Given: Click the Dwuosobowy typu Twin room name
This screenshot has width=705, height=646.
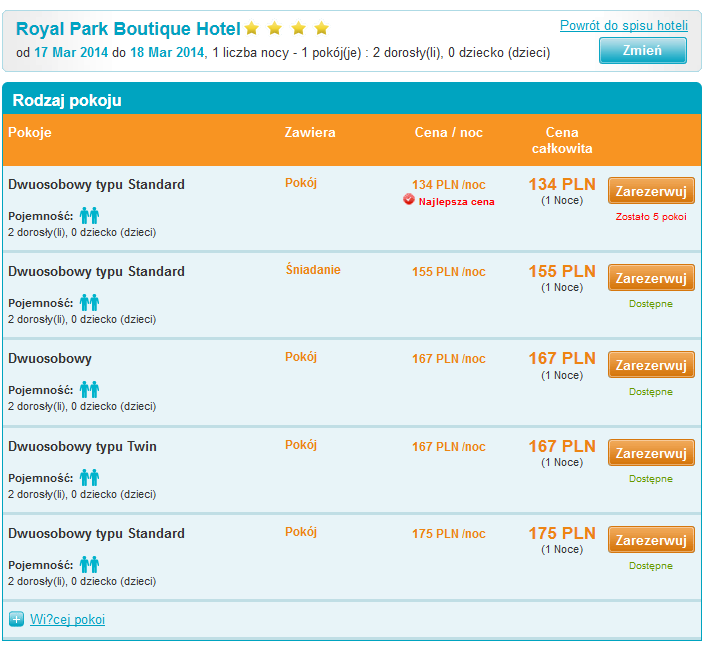Looking at the screenshot, I should point(82,446).
